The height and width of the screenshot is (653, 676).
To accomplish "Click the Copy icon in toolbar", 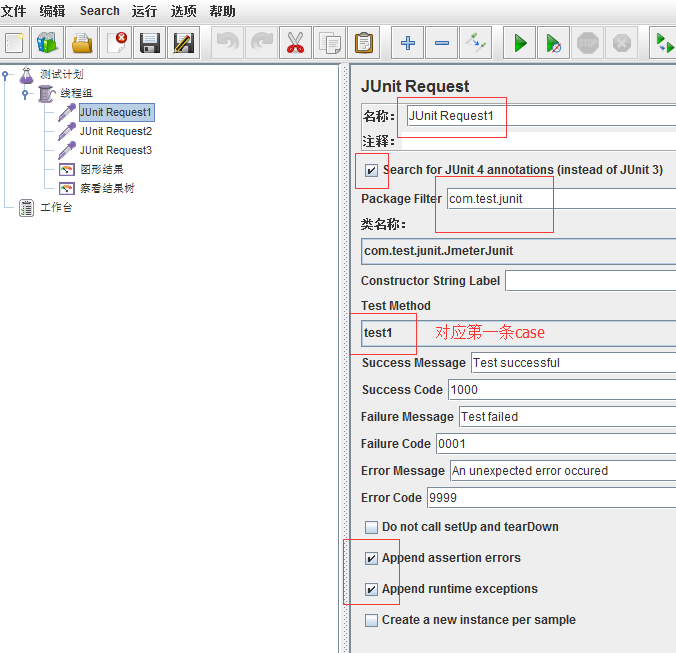I will pos(330,43).
